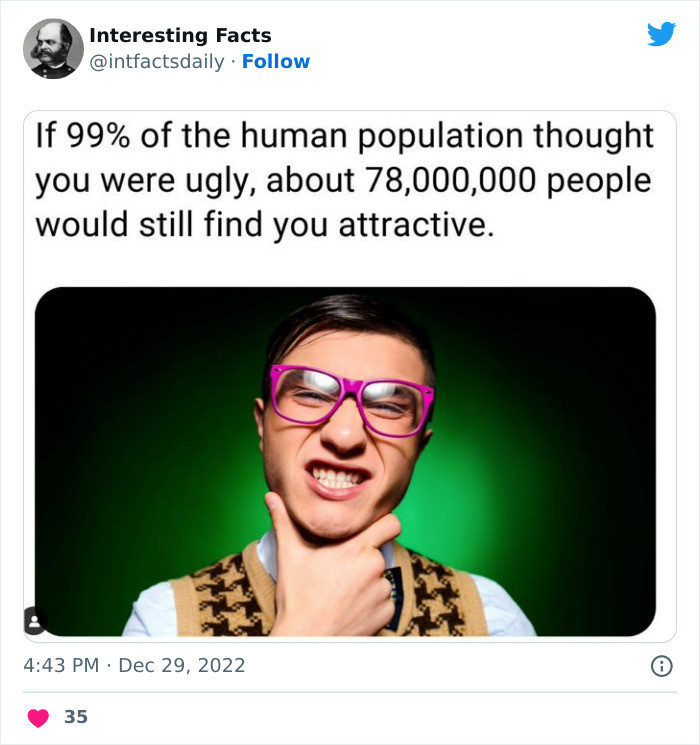This screenshot has height=745, width=700.
Task: Click the 35 likes count
Action: tap(75, 717)
